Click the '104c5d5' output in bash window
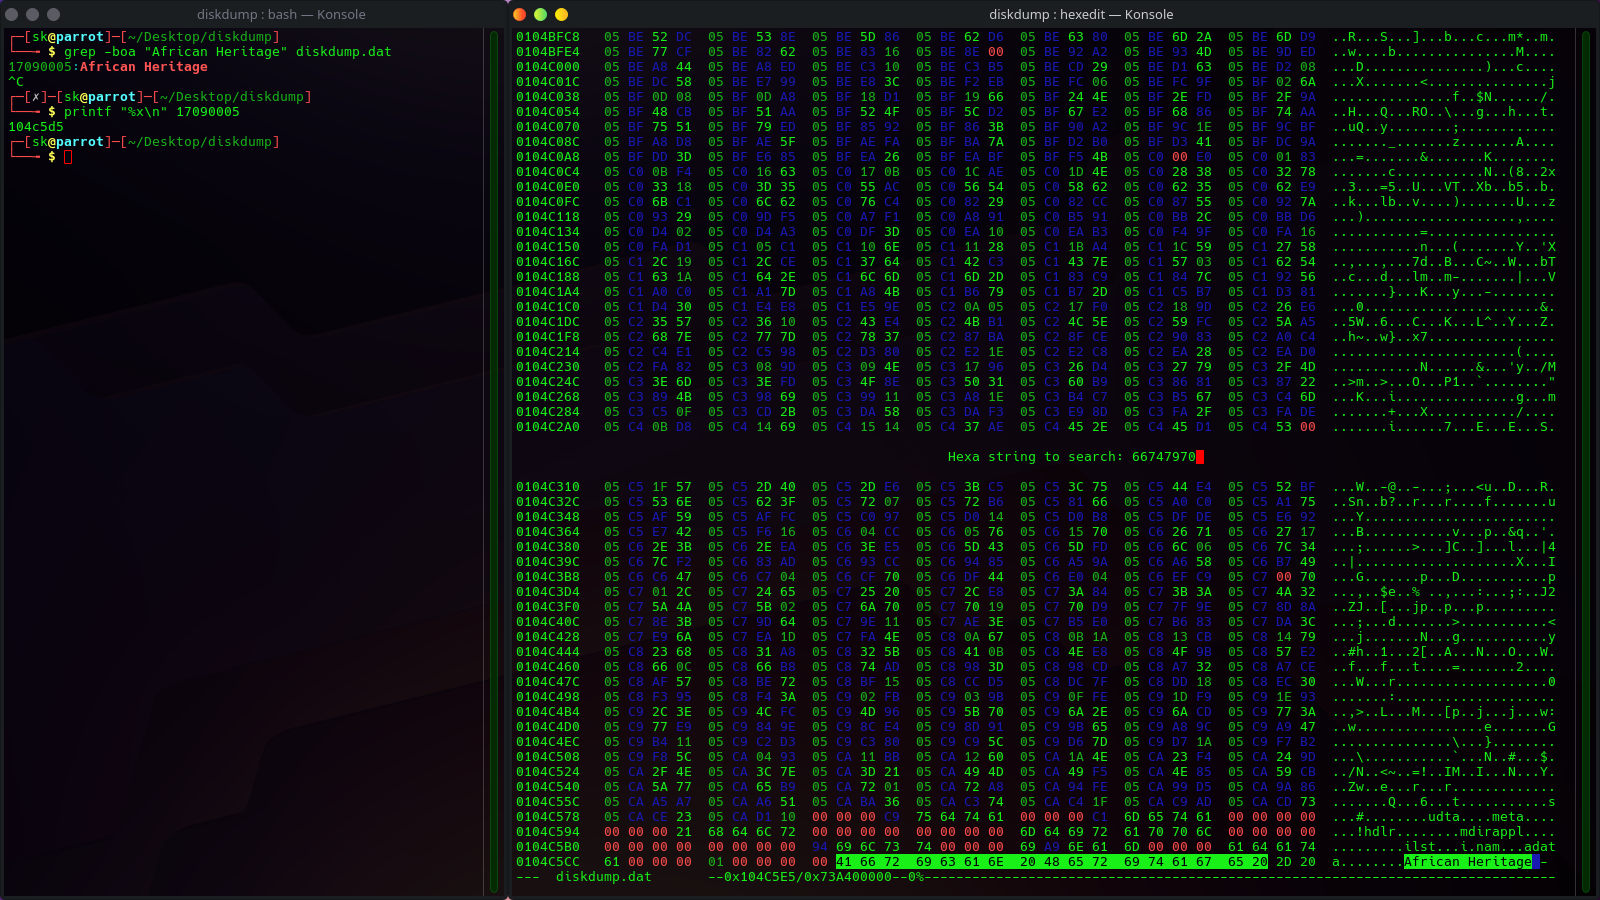 point(36,127)
